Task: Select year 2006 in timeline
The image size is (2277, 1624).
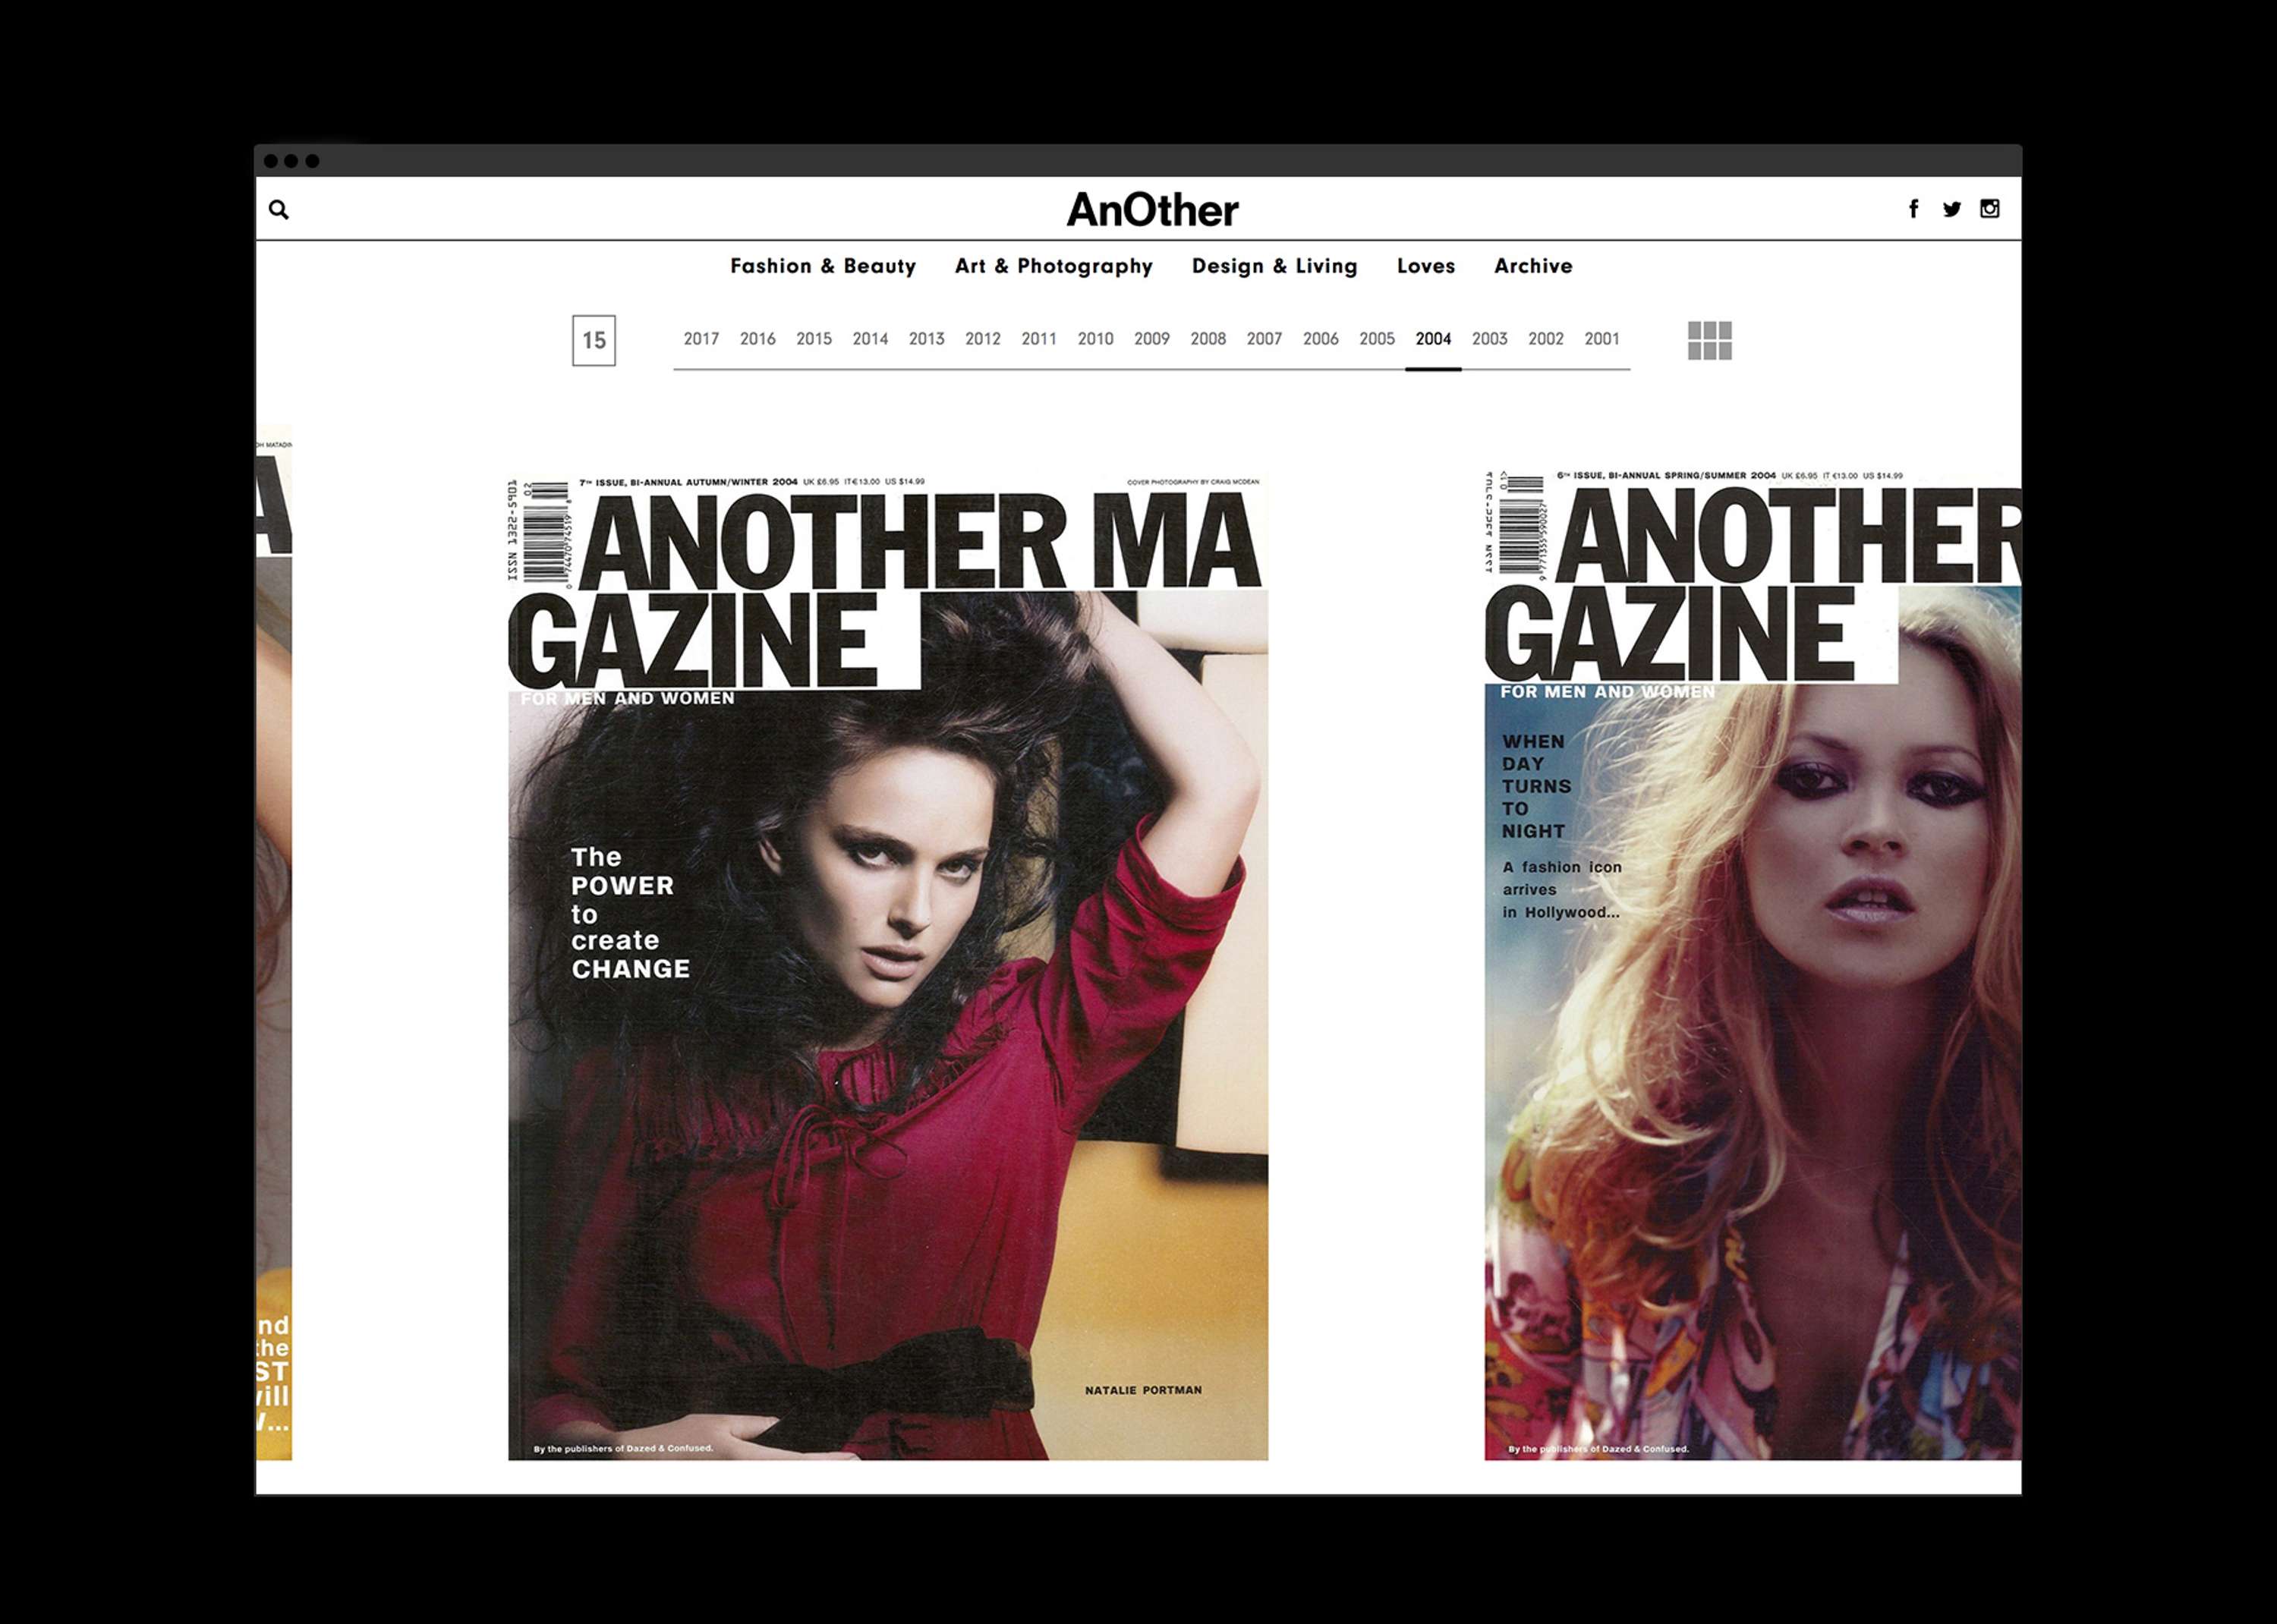Action: click(1321, 339)
